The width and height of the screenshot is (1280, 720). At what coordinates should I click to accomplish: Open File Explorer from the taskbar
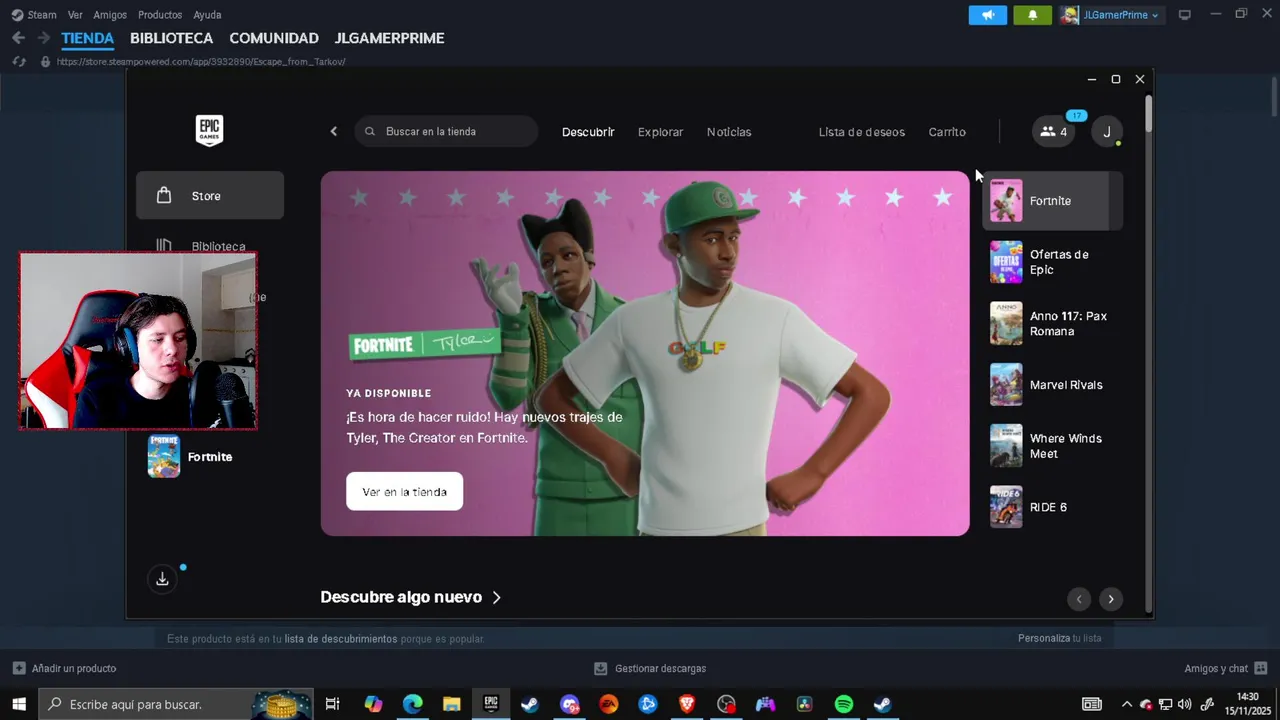(452, 704)
